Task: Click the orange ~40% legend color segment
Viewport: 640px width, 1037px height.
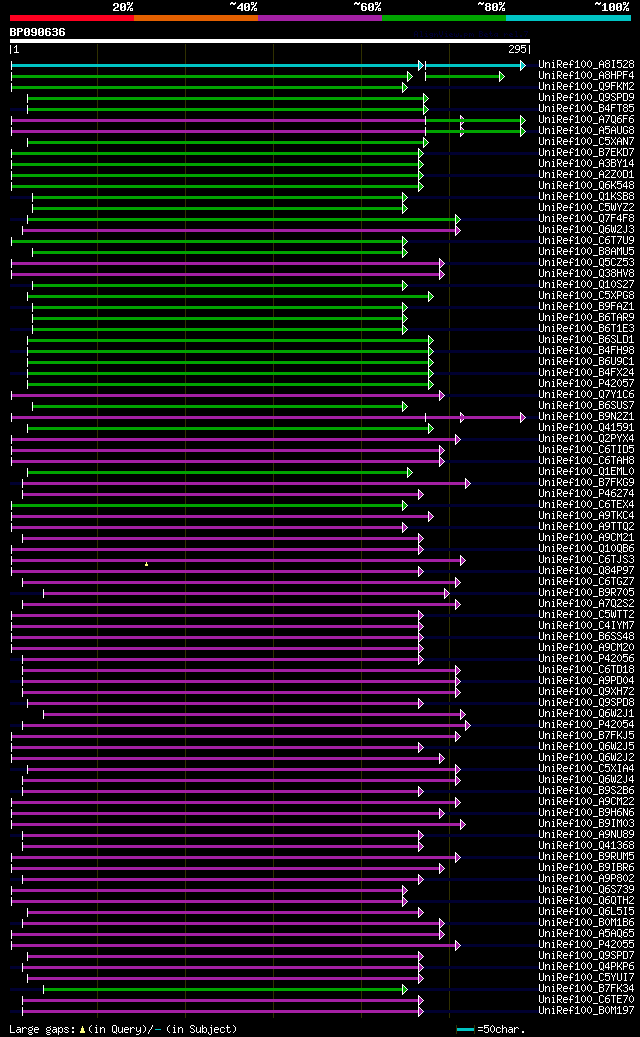Action: (x=196, y=18)
